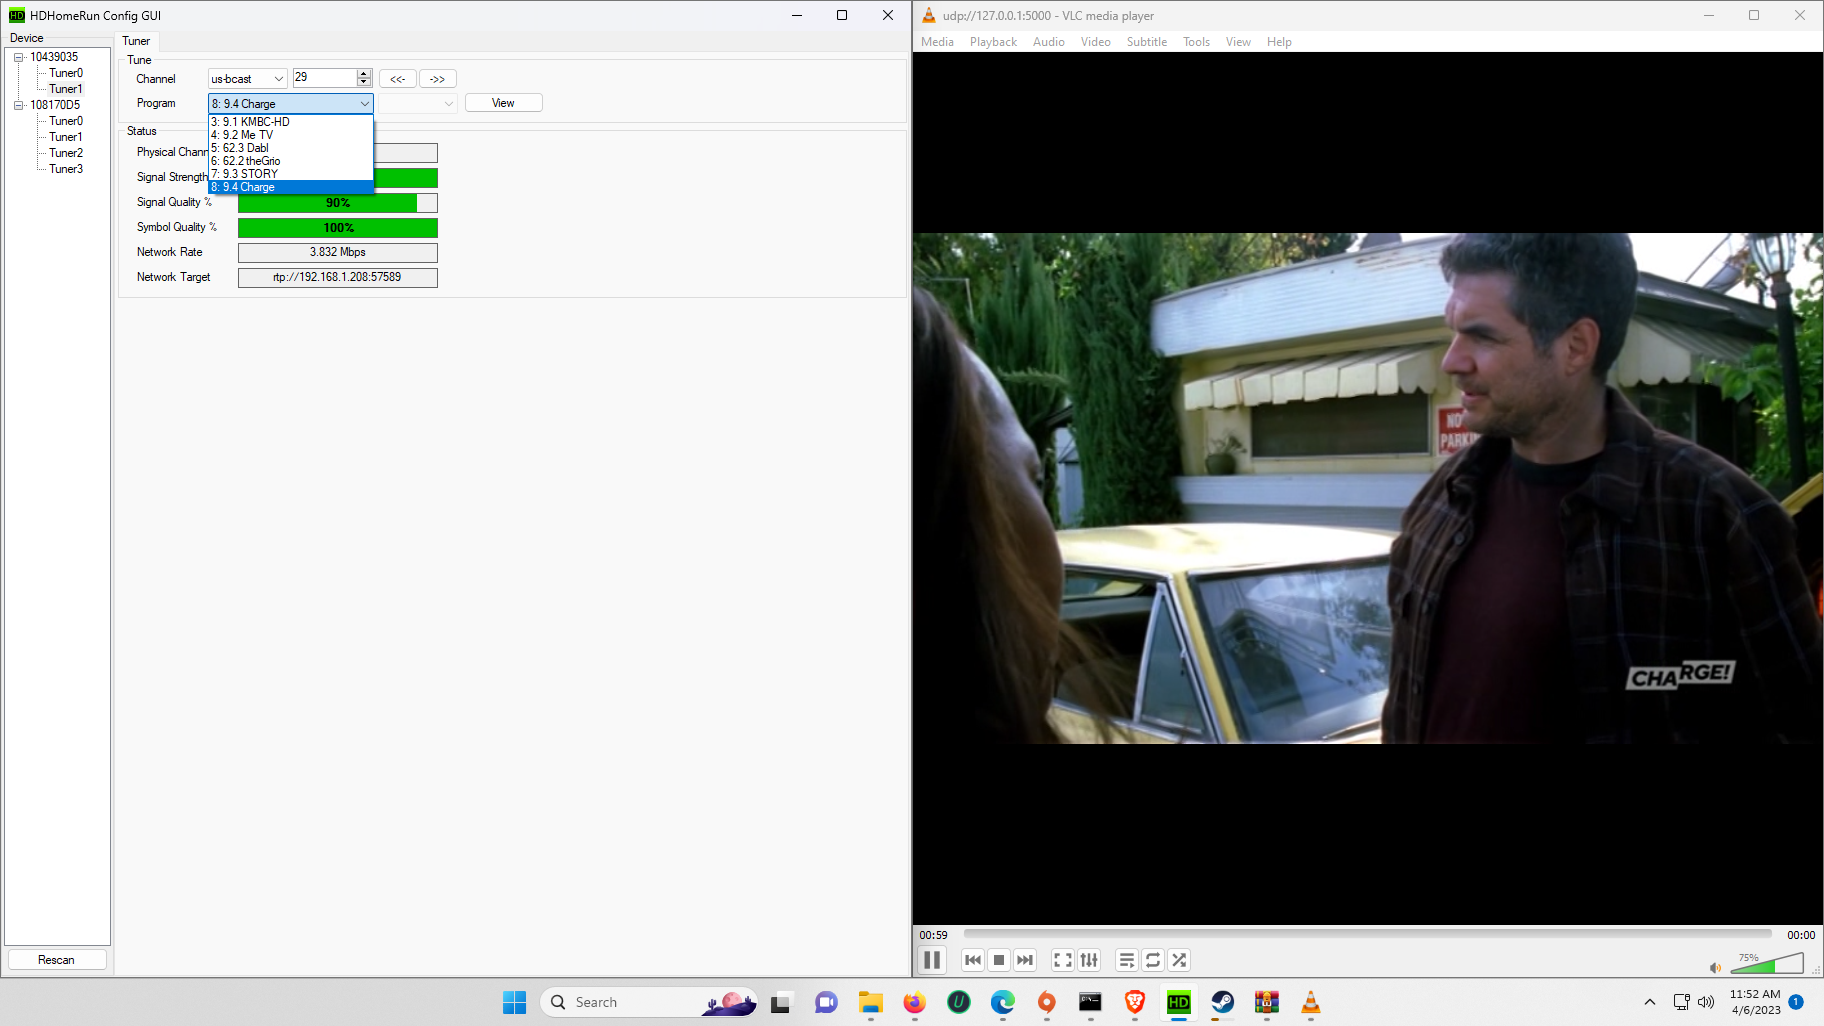Screen dimensions: 1824x1026
Task: Click the Signal Quality 90% bar
Action: point(338,203)
